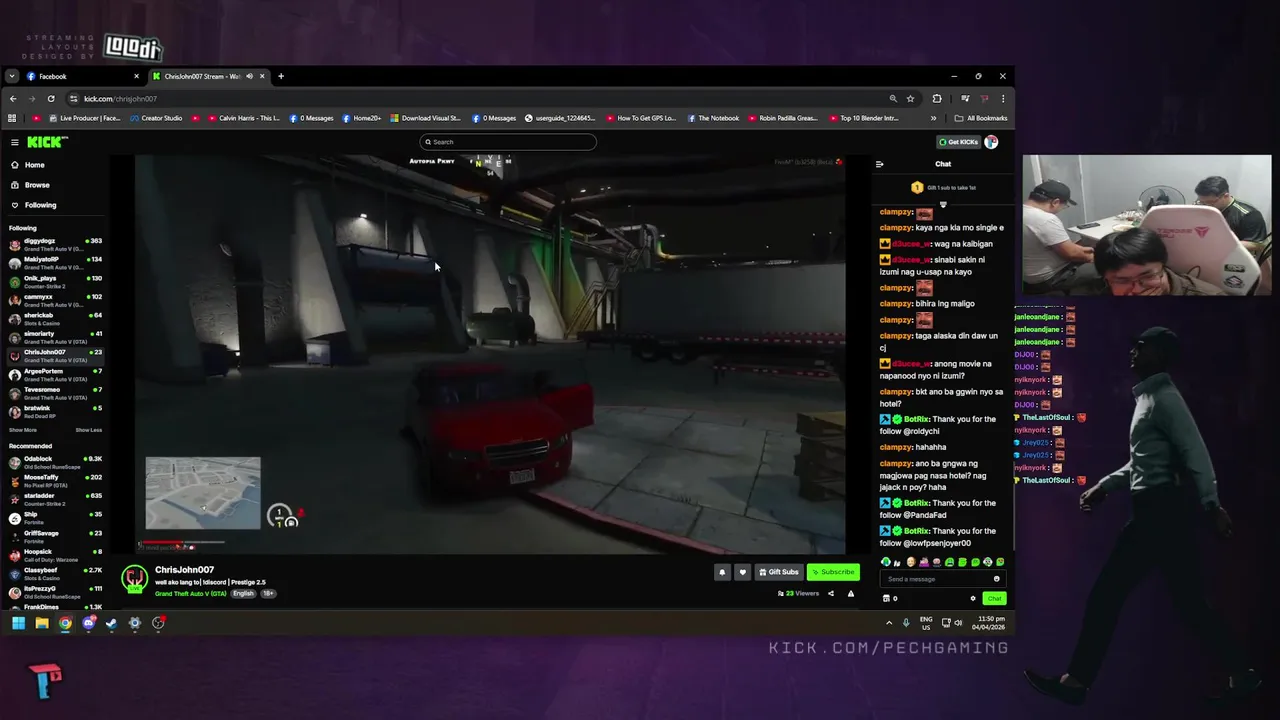Open Onik_plays channel in Following list
Screen dimensions: 1280x720
[x=55, y=280]
